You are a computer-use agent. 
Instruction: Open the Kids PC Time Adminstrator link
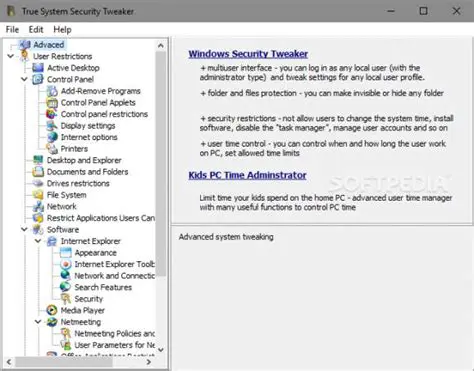coord(247,175)
